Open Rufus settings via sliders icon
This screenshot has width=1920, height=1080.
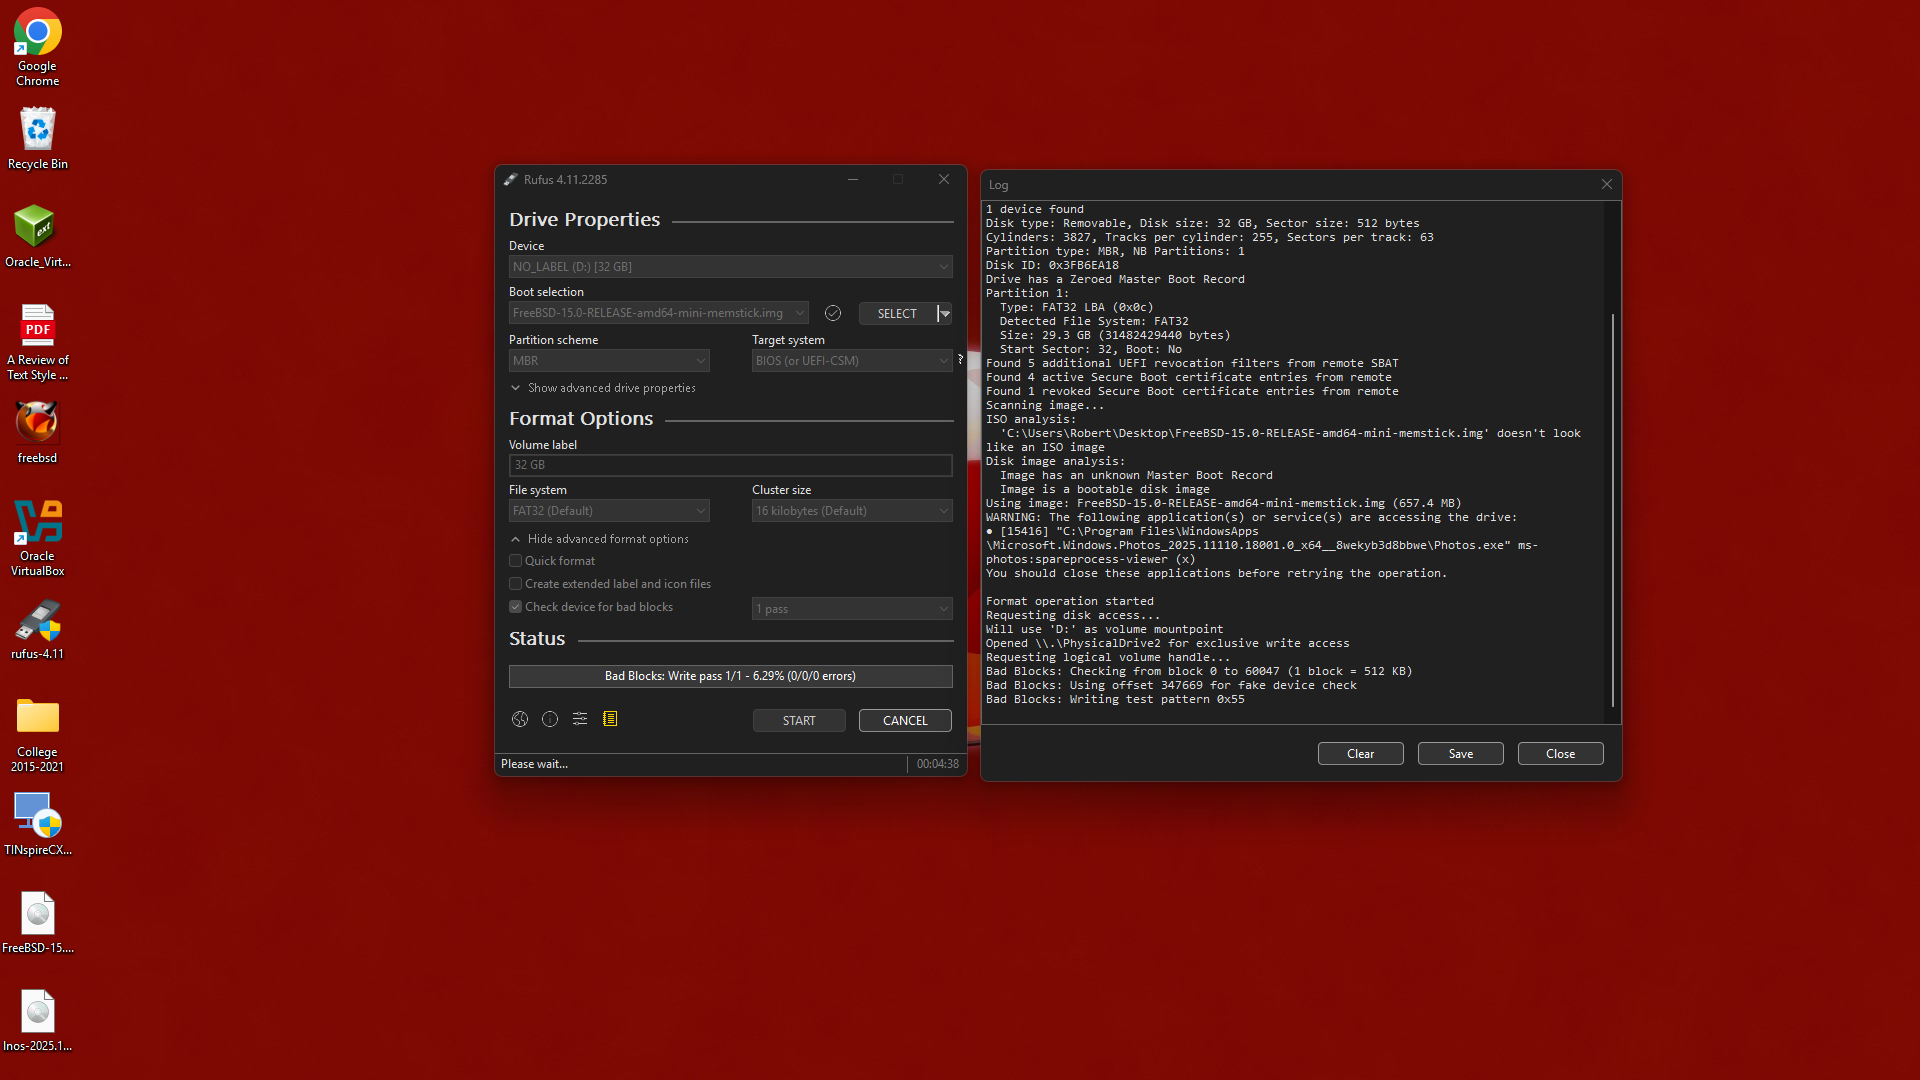(x=580, y=719)
